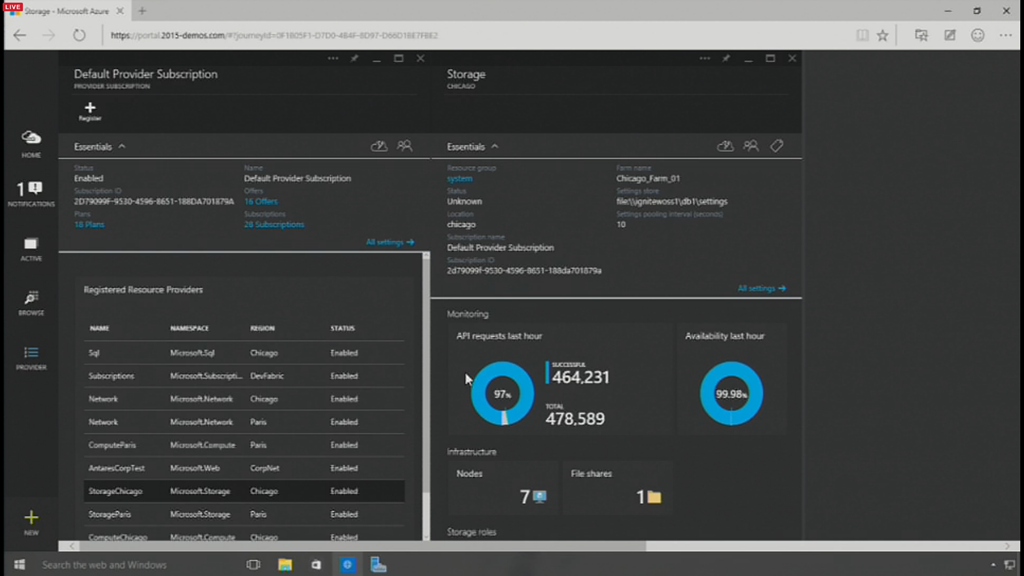Click the Browse icon in the sidebar
Screen dimensions: 1024x576
coord(31,300)
